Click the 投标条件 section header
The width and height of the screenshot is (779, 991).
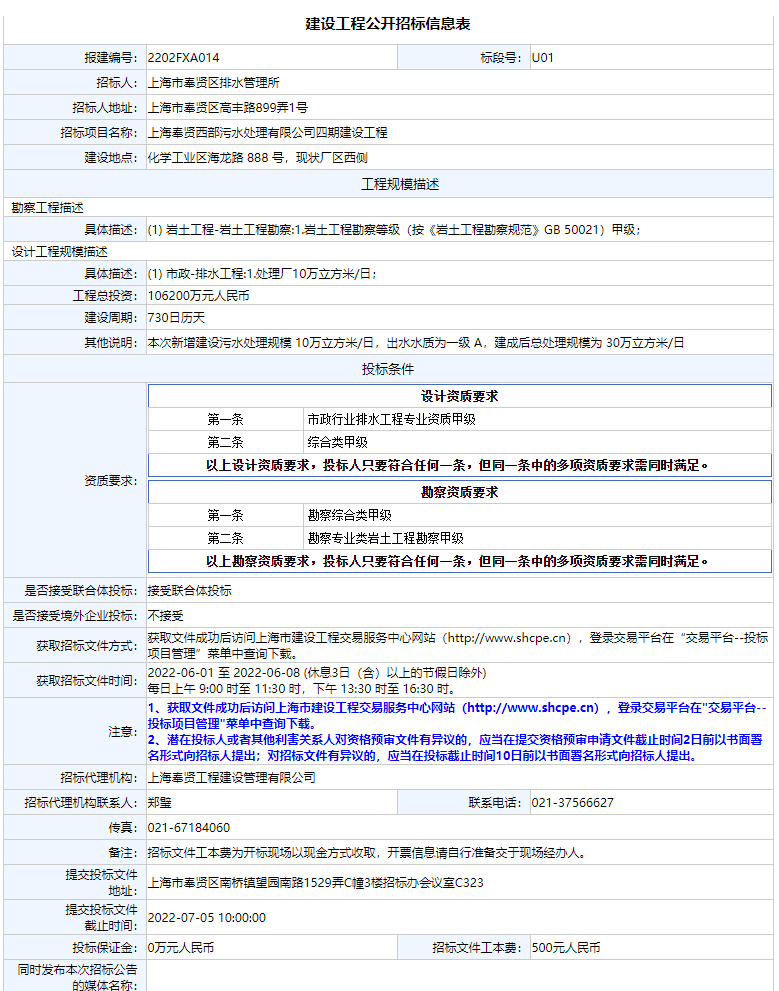coord(387,369)
